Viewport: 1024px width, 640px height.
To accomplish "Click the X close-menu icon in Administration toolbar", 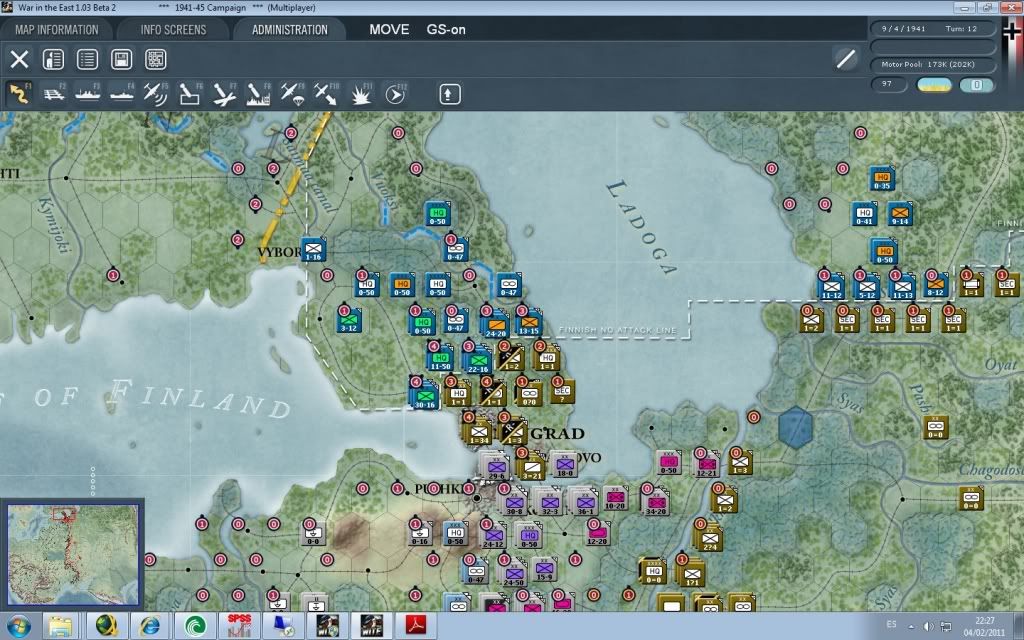I will [20, 59].
